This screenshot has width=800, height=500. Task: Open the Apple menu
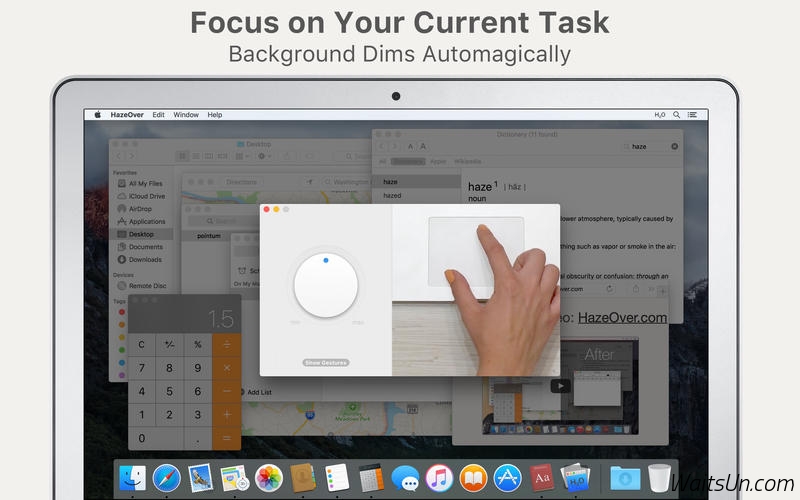click(x=97, y=115)
